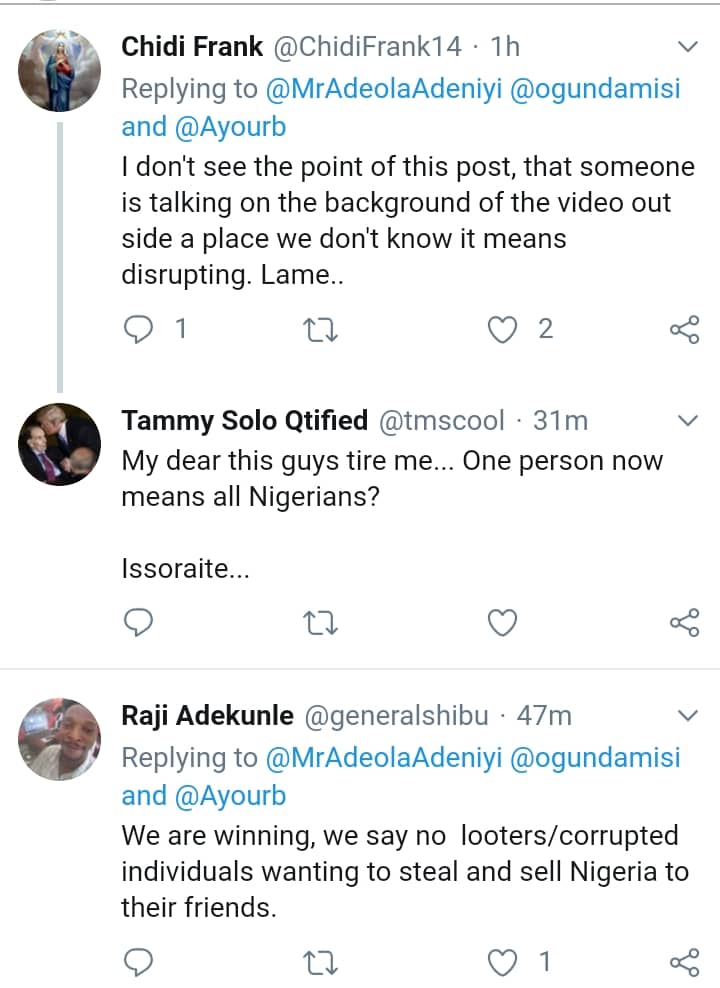Like Chidi Frank's tweet
This screenshot has width=720, height=988.
(501, 330)
